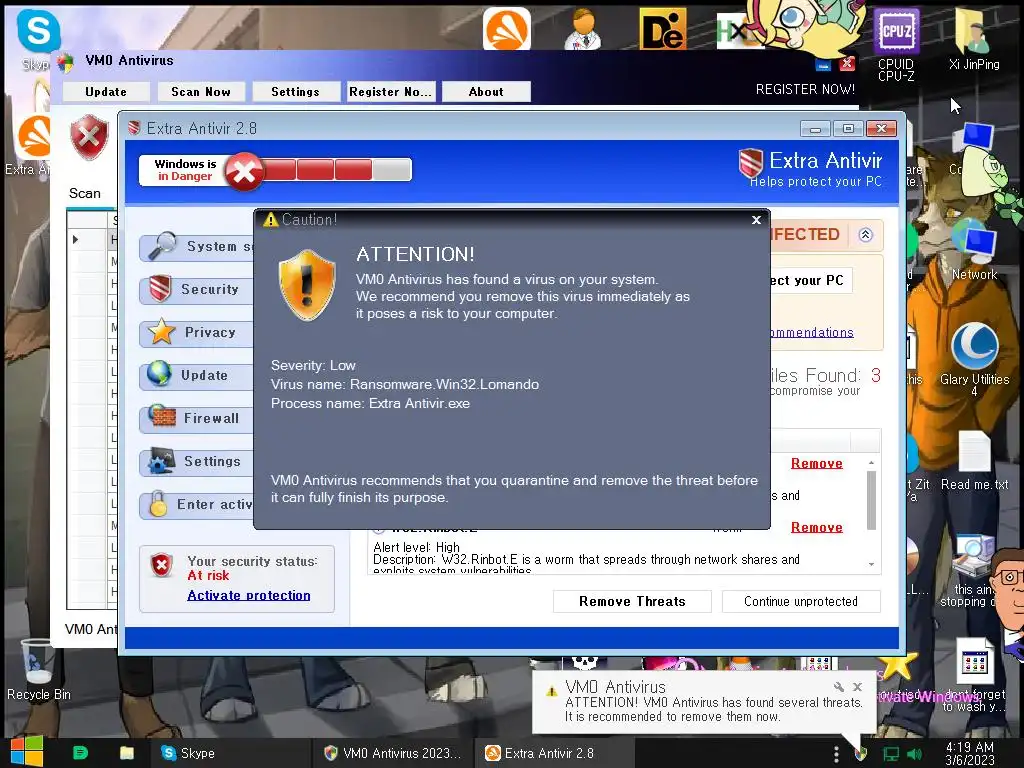Screen dimensions: 1024x768
Task: Open Update section in Extra Antivir sidebar
Action: click(x=197, y=376)
